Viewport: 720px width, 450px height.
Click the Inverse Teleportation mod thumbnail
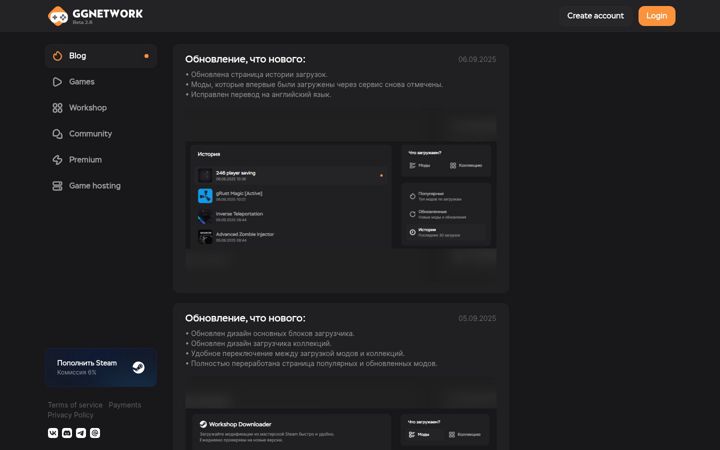[x=205, y=216]
